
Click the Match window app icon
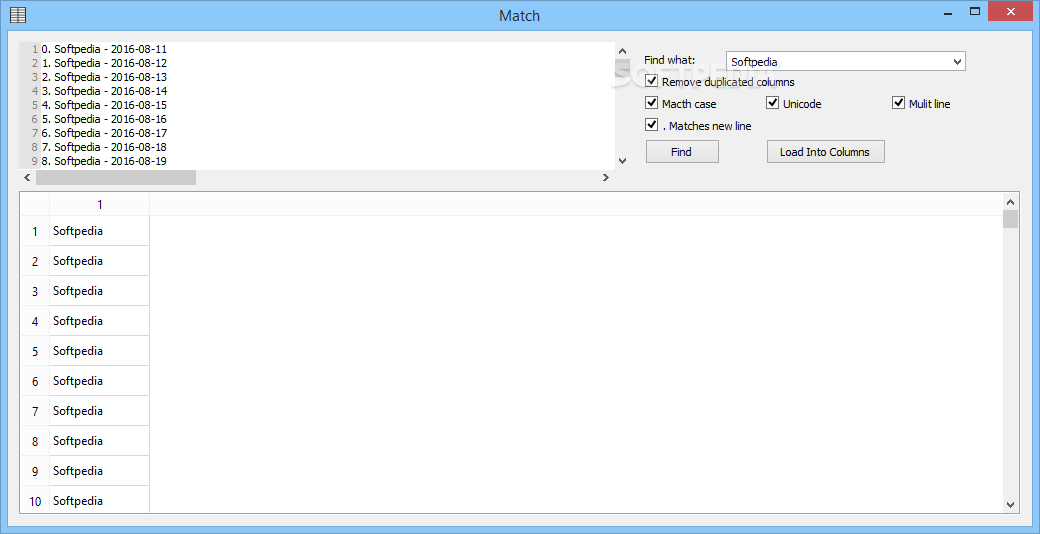(19, 14)
